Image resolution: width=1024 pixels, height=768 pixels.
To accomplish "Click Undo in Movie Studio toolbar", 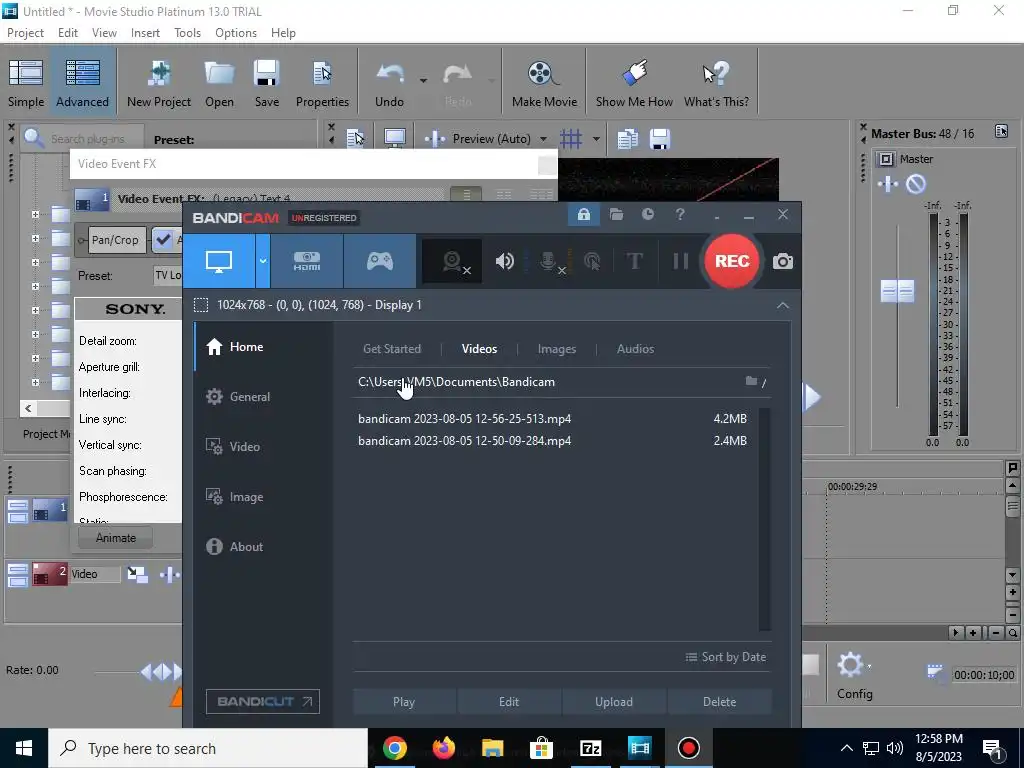I will [390, 83].
